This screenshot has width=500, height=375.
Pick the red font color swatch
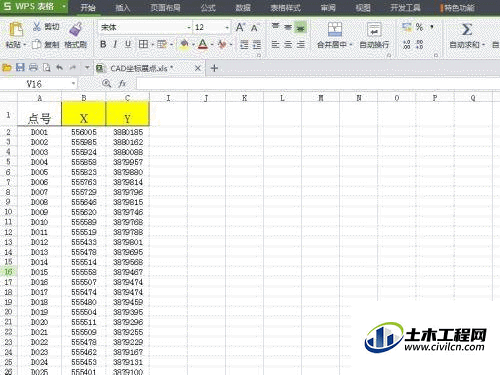coord(203,44)
